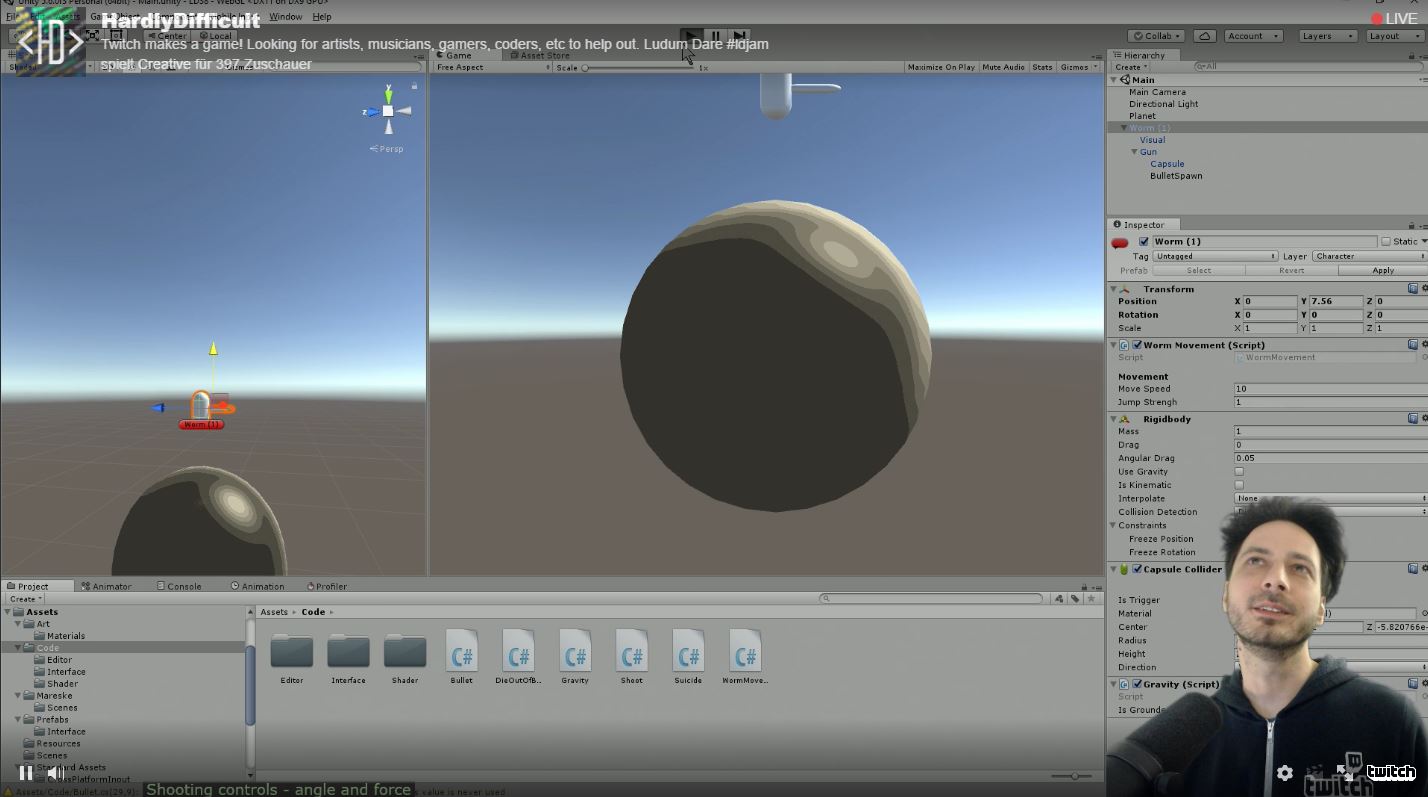Image resolution: width=1428 pixels, height=797 pixels.
Task: Open the Tag dropdown showing Untagged
Action: (x=1215, y=256)
